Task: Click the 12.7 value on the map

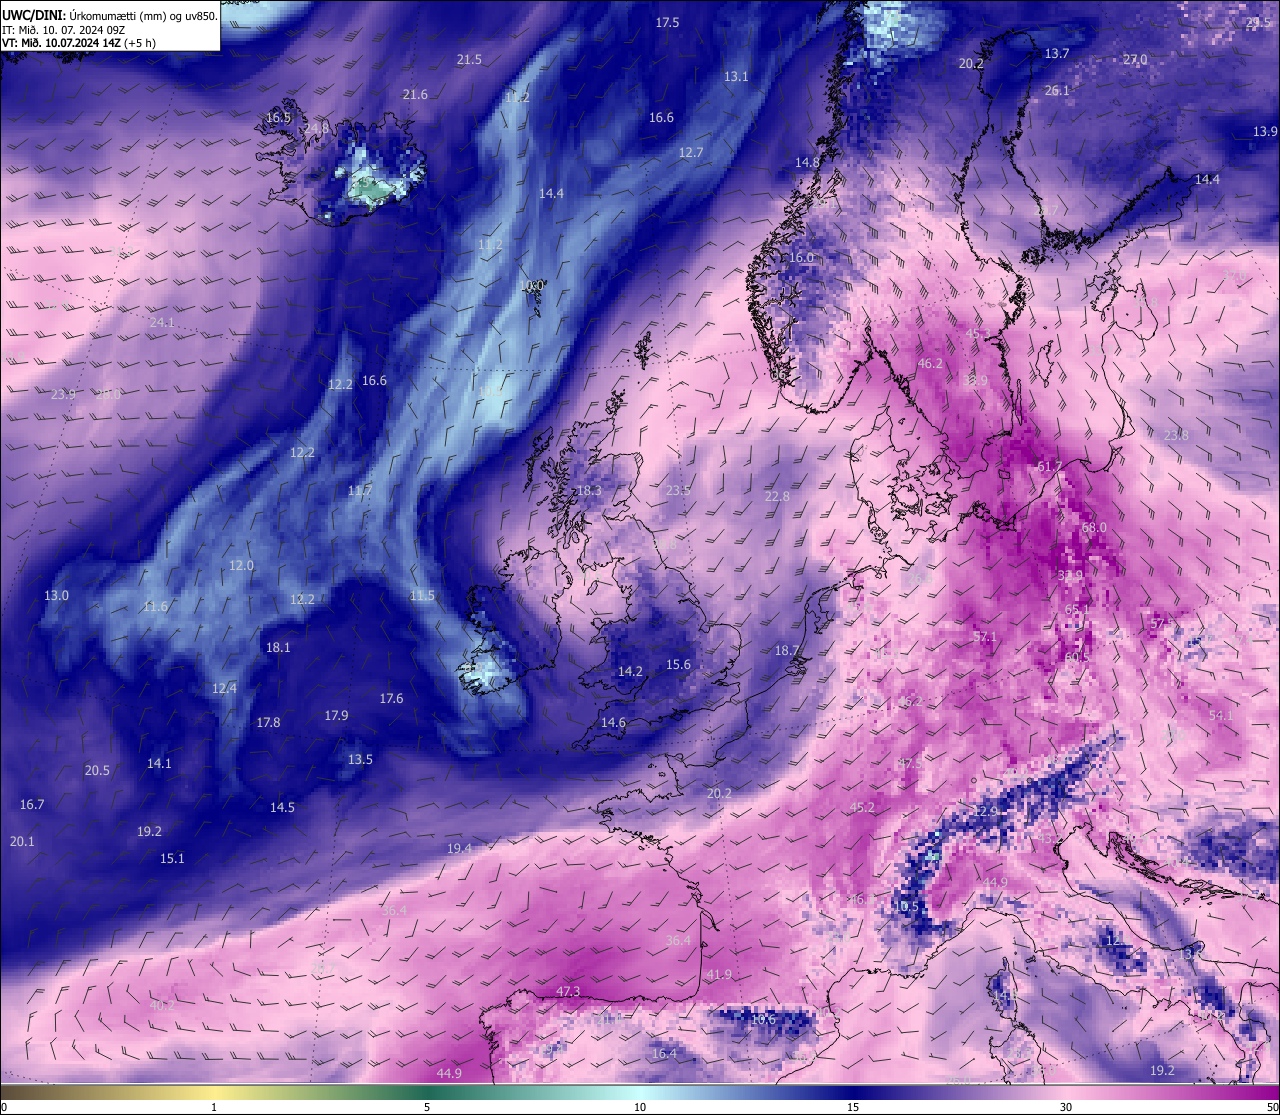Action: 691,152
